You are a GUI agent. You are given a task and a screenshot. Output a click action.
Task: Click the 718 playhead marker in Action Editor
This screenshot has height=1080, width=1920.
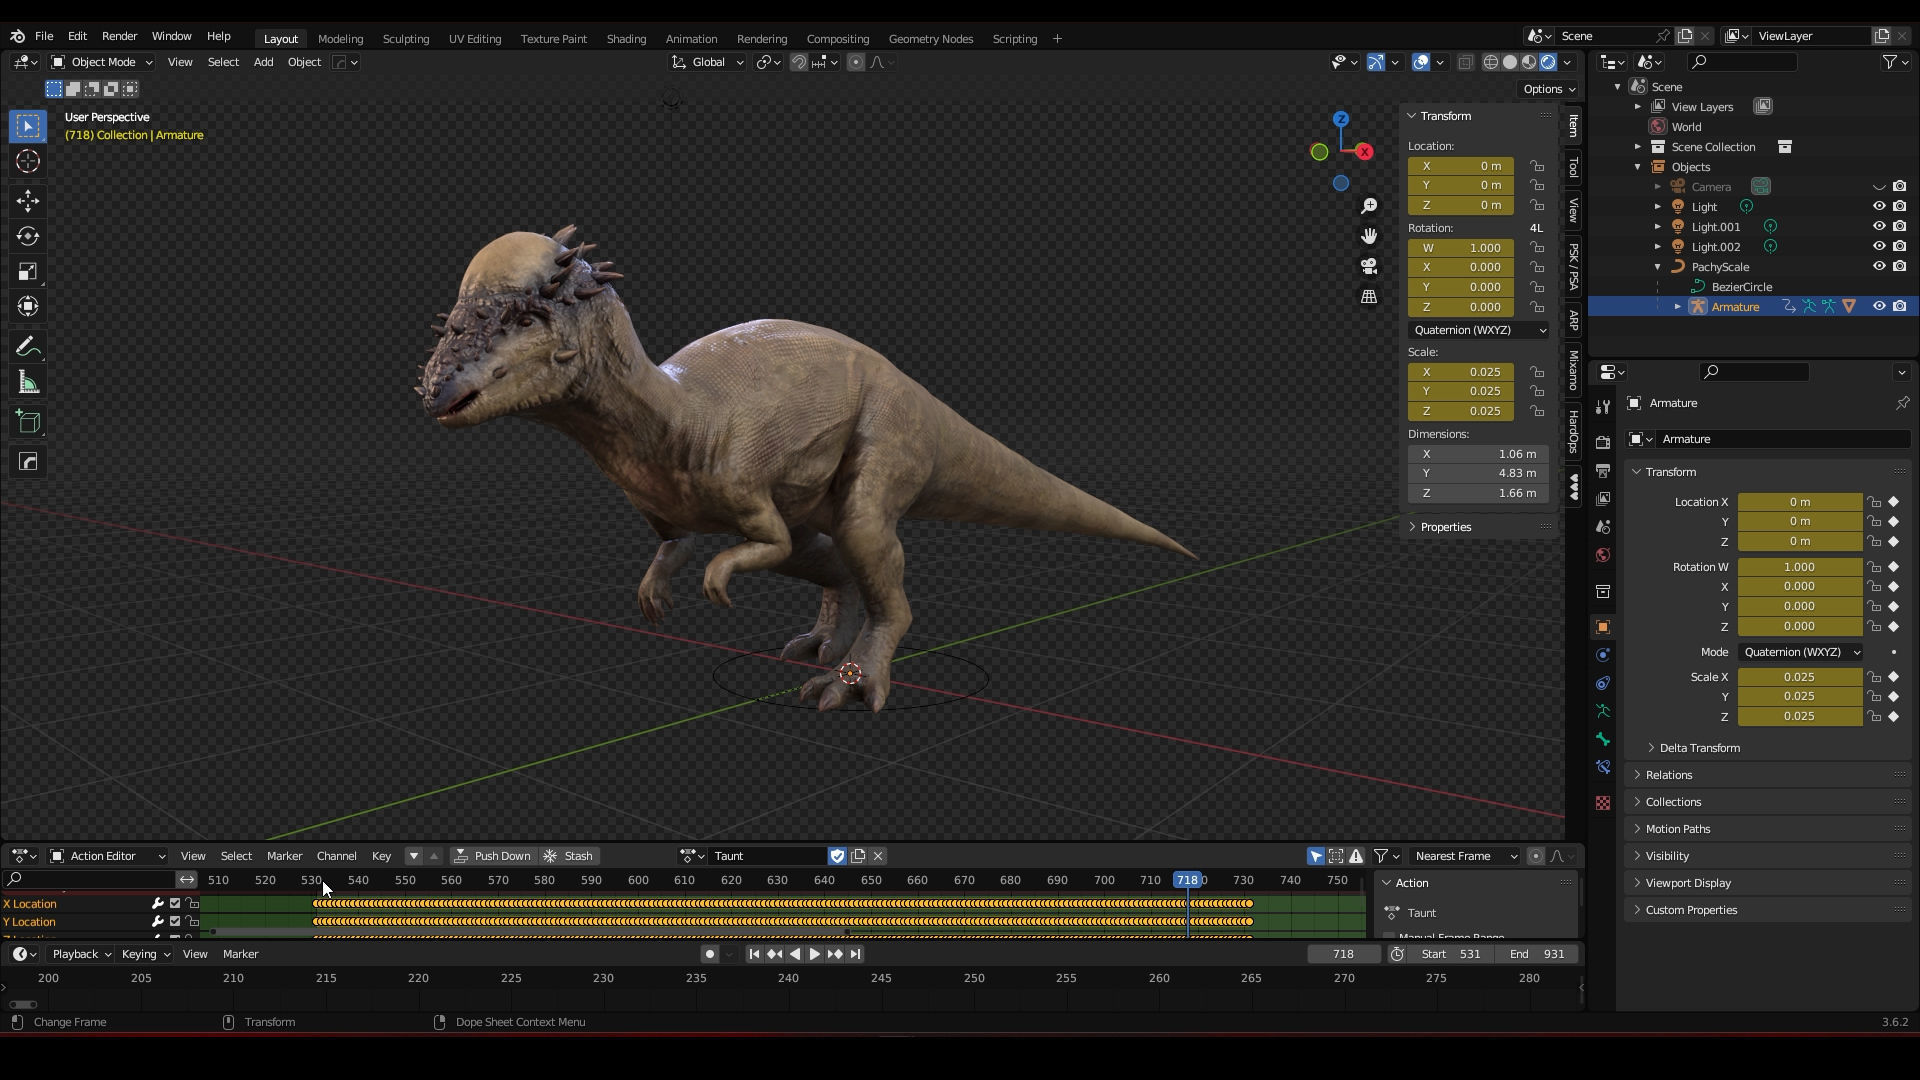pos(1187,880)
